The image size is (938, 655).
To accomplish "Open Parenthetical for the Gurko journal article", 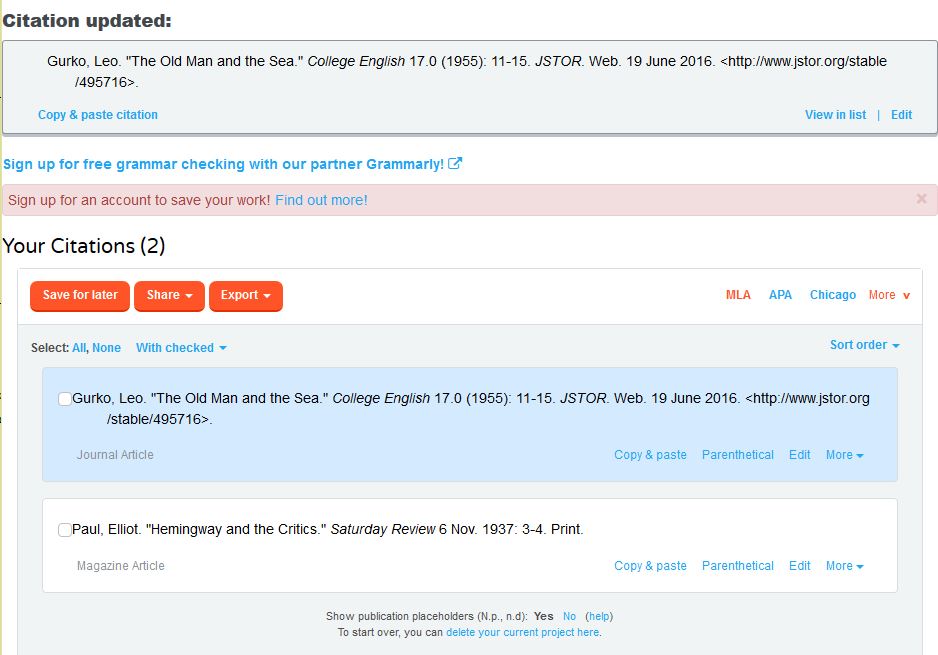I will pyautogui.click(x=737, y=455).
